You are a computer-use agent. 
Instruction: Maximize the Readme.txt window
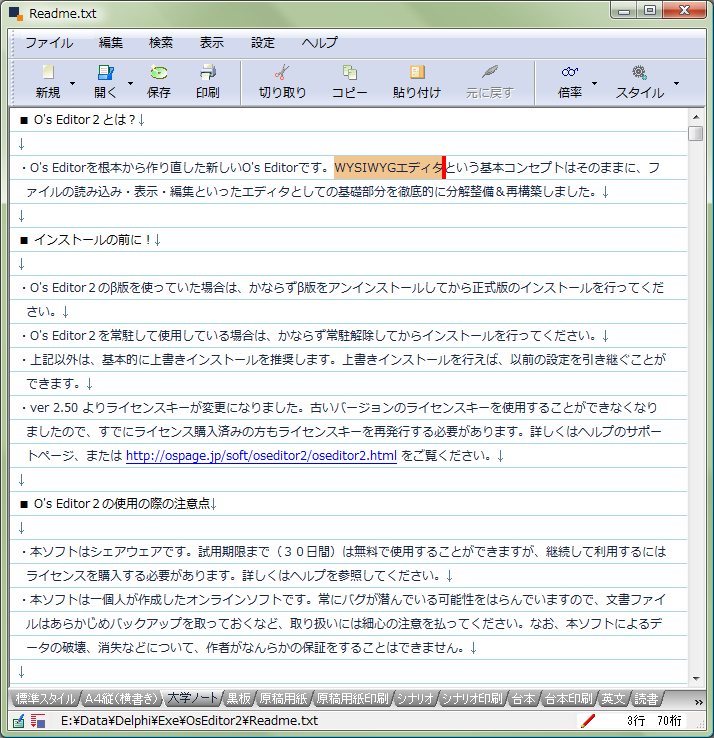(x=650, y=11)
